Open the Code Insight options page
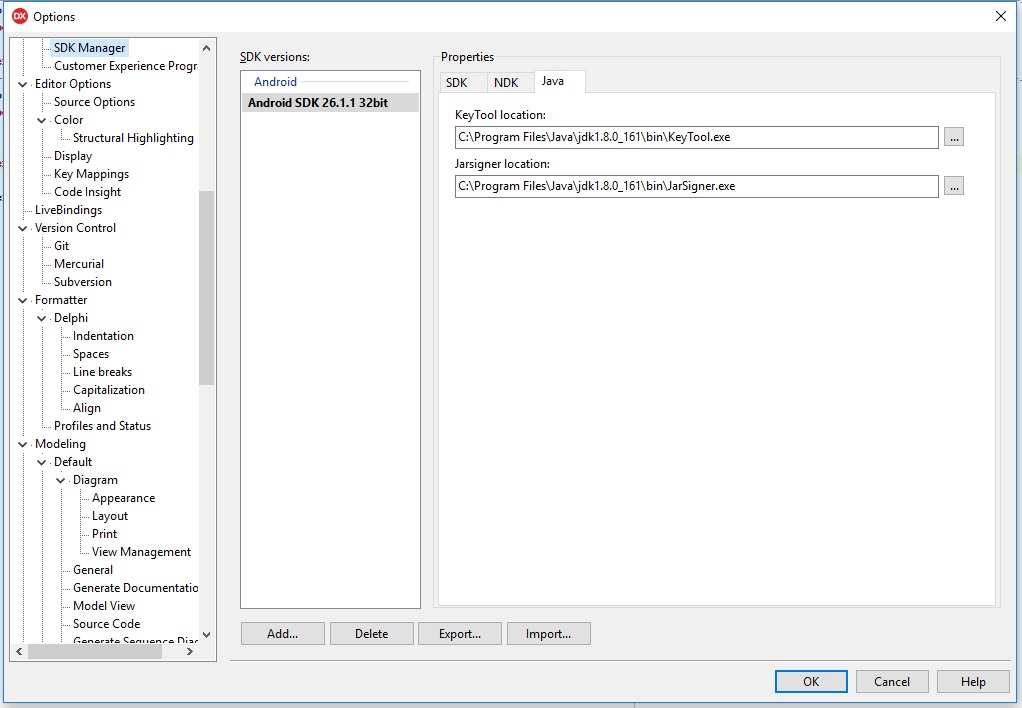Viewport: 1022px width, 708px height. [87, 192]
